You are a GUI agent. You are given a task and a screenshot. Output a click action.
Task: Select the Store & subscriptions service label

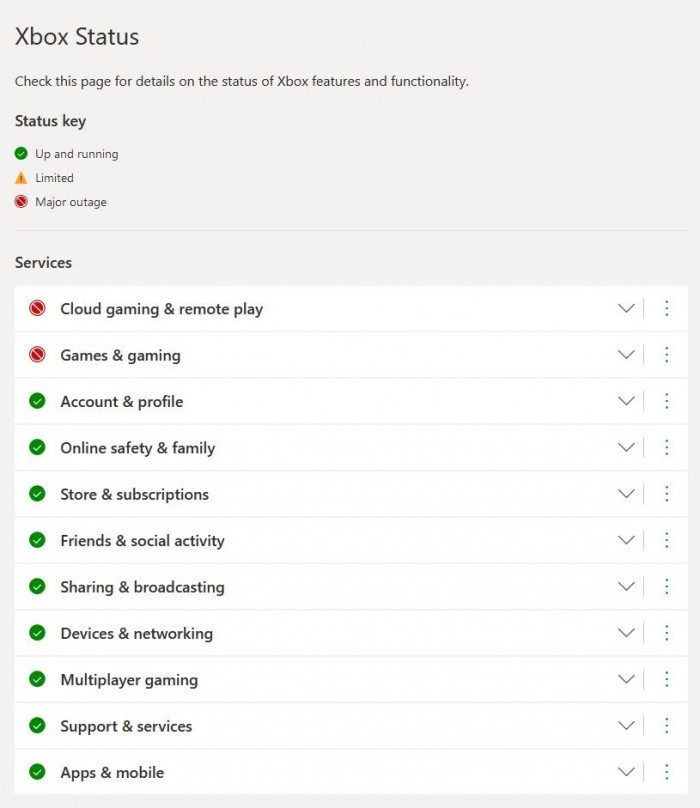(x=135, y=494)
